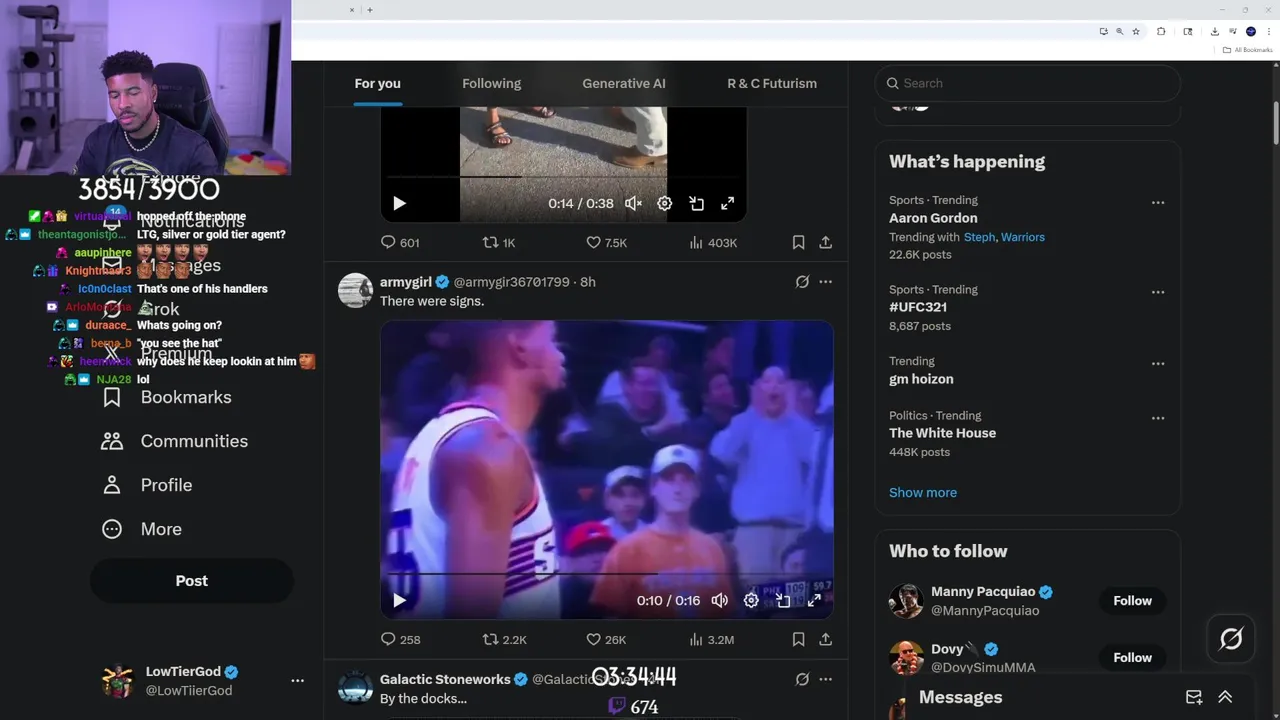Viewport: 1280px width, 720px height.
Task: Seek on armygirl's video progress bar
Action: coord(607,574)
